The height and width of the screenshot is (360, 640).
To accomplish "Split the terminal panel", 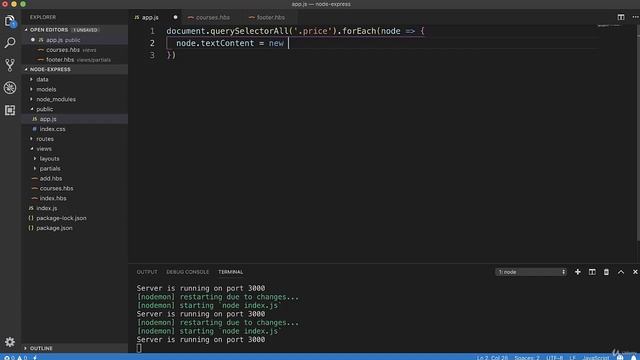I will [592, 272].
